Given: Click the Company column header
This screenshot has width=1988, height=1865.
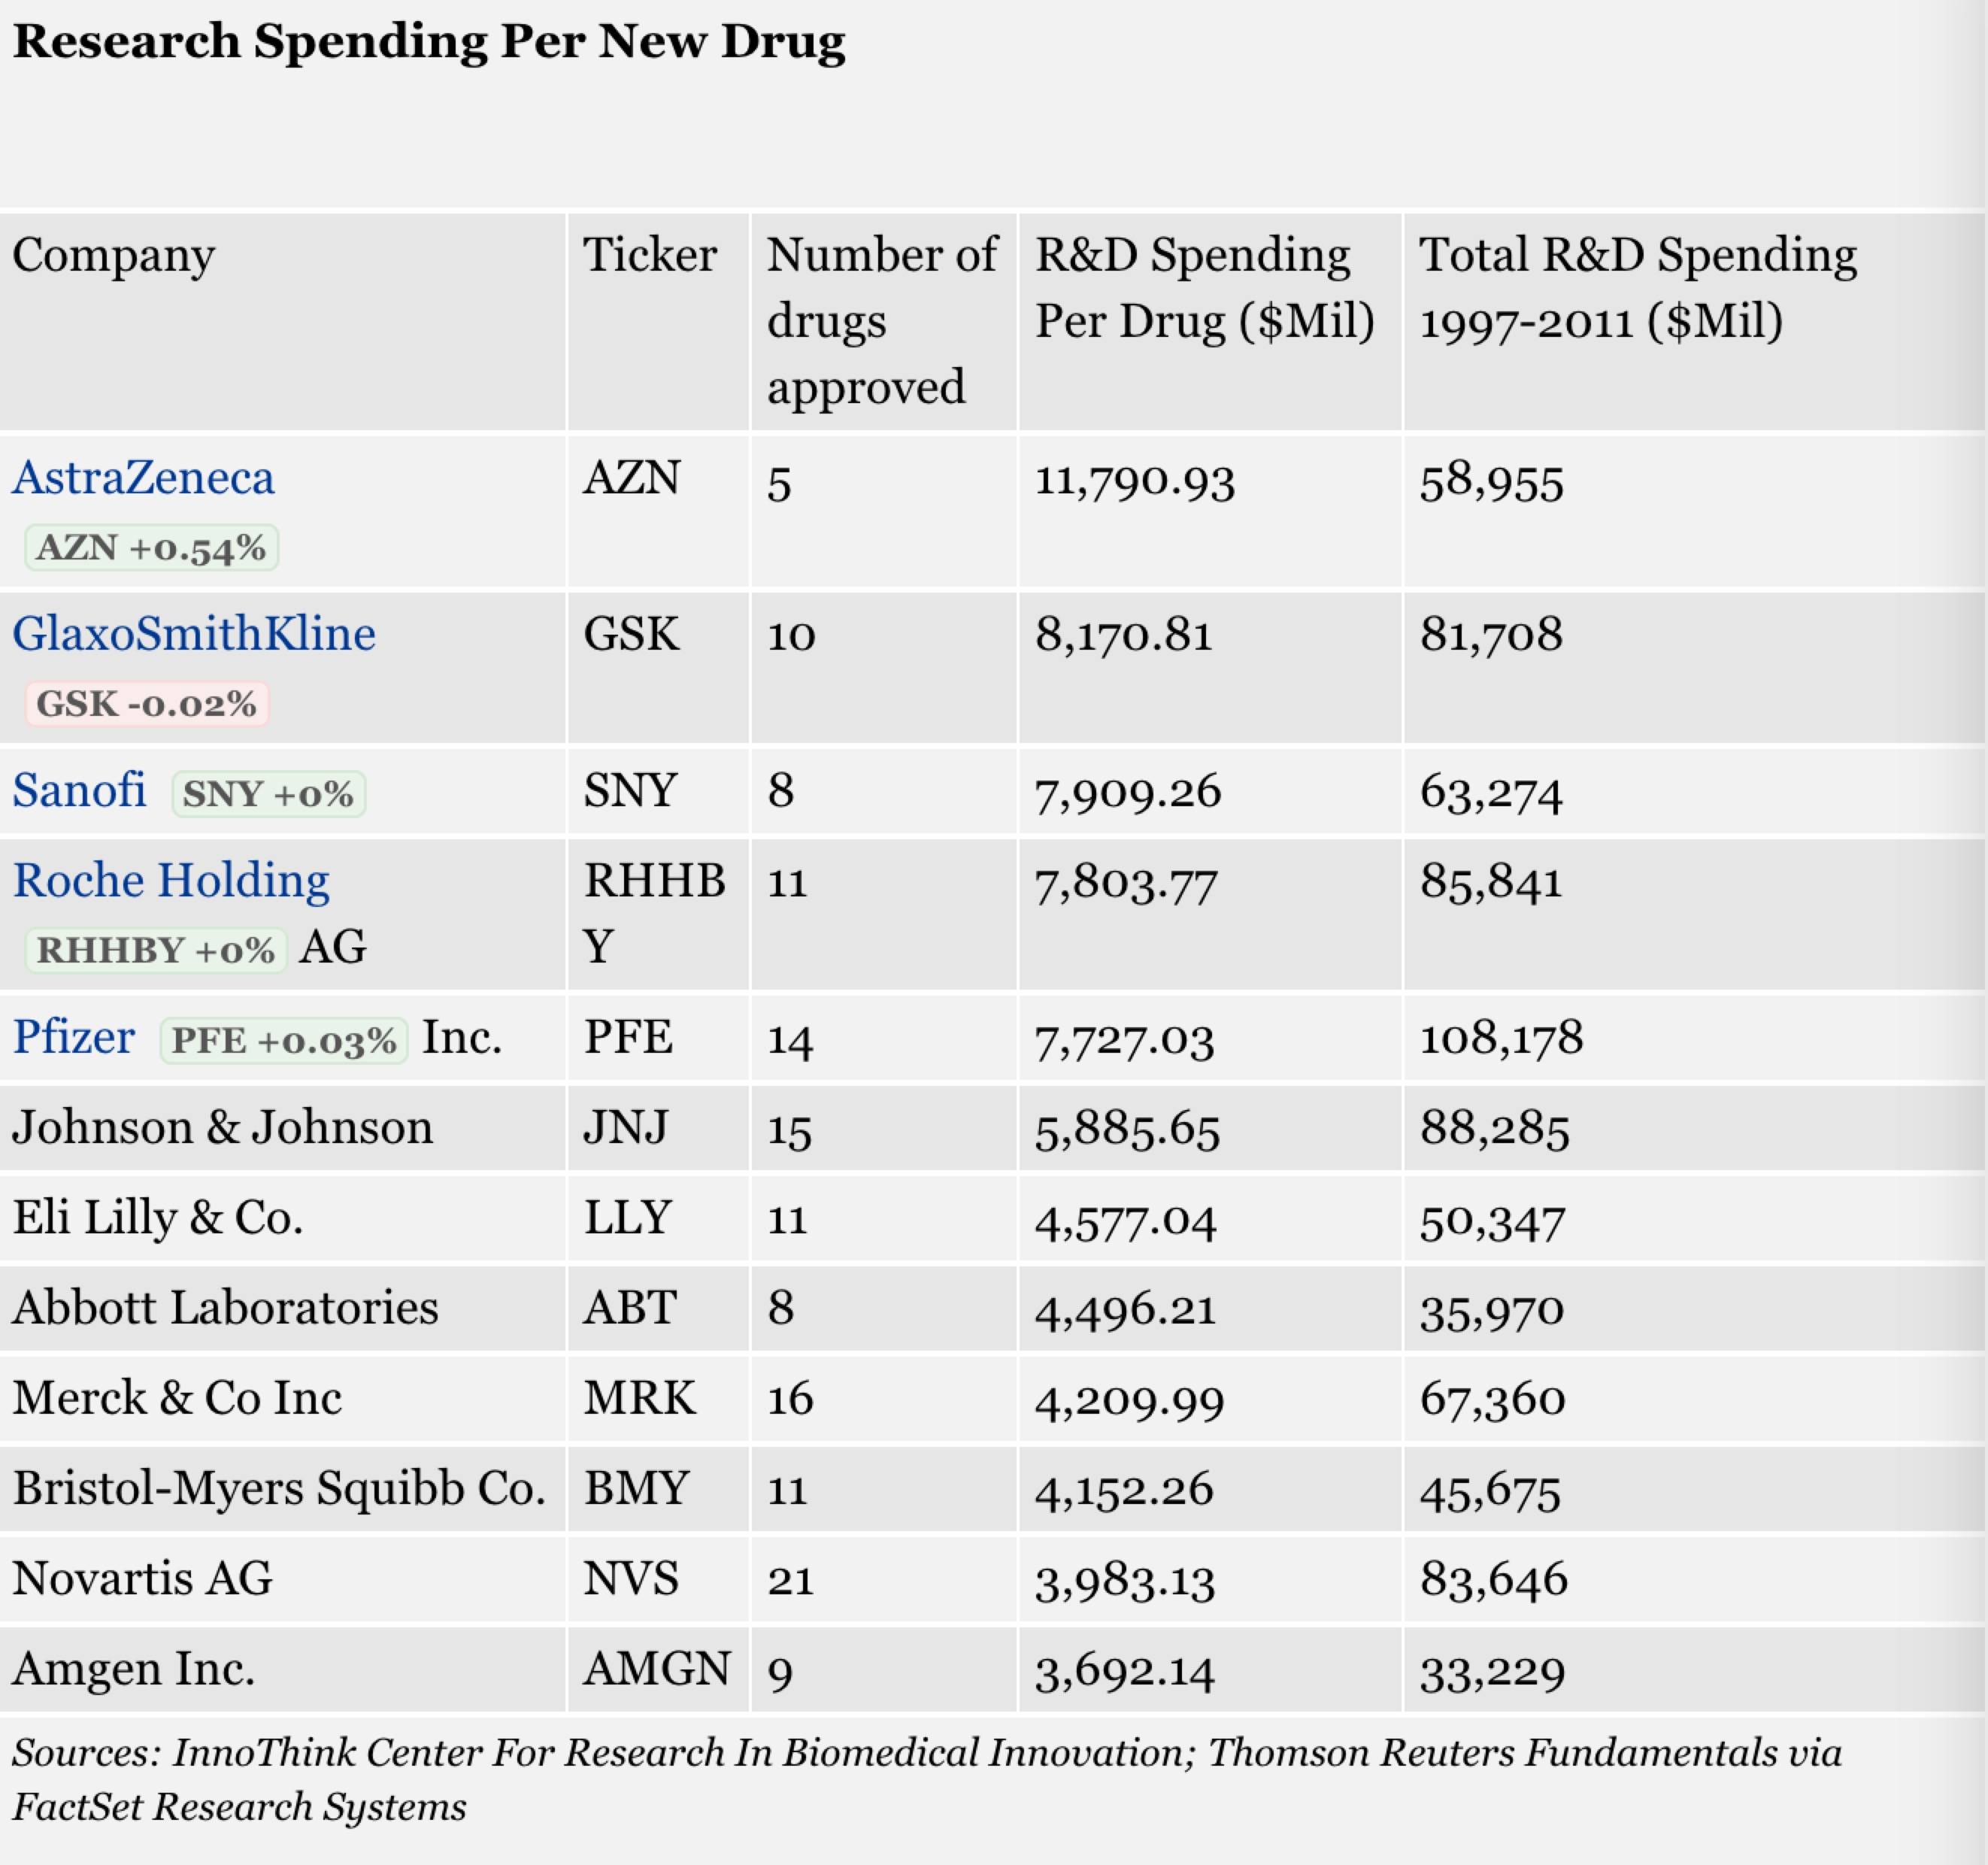Looking at the screenshot, I should point(114,256).
